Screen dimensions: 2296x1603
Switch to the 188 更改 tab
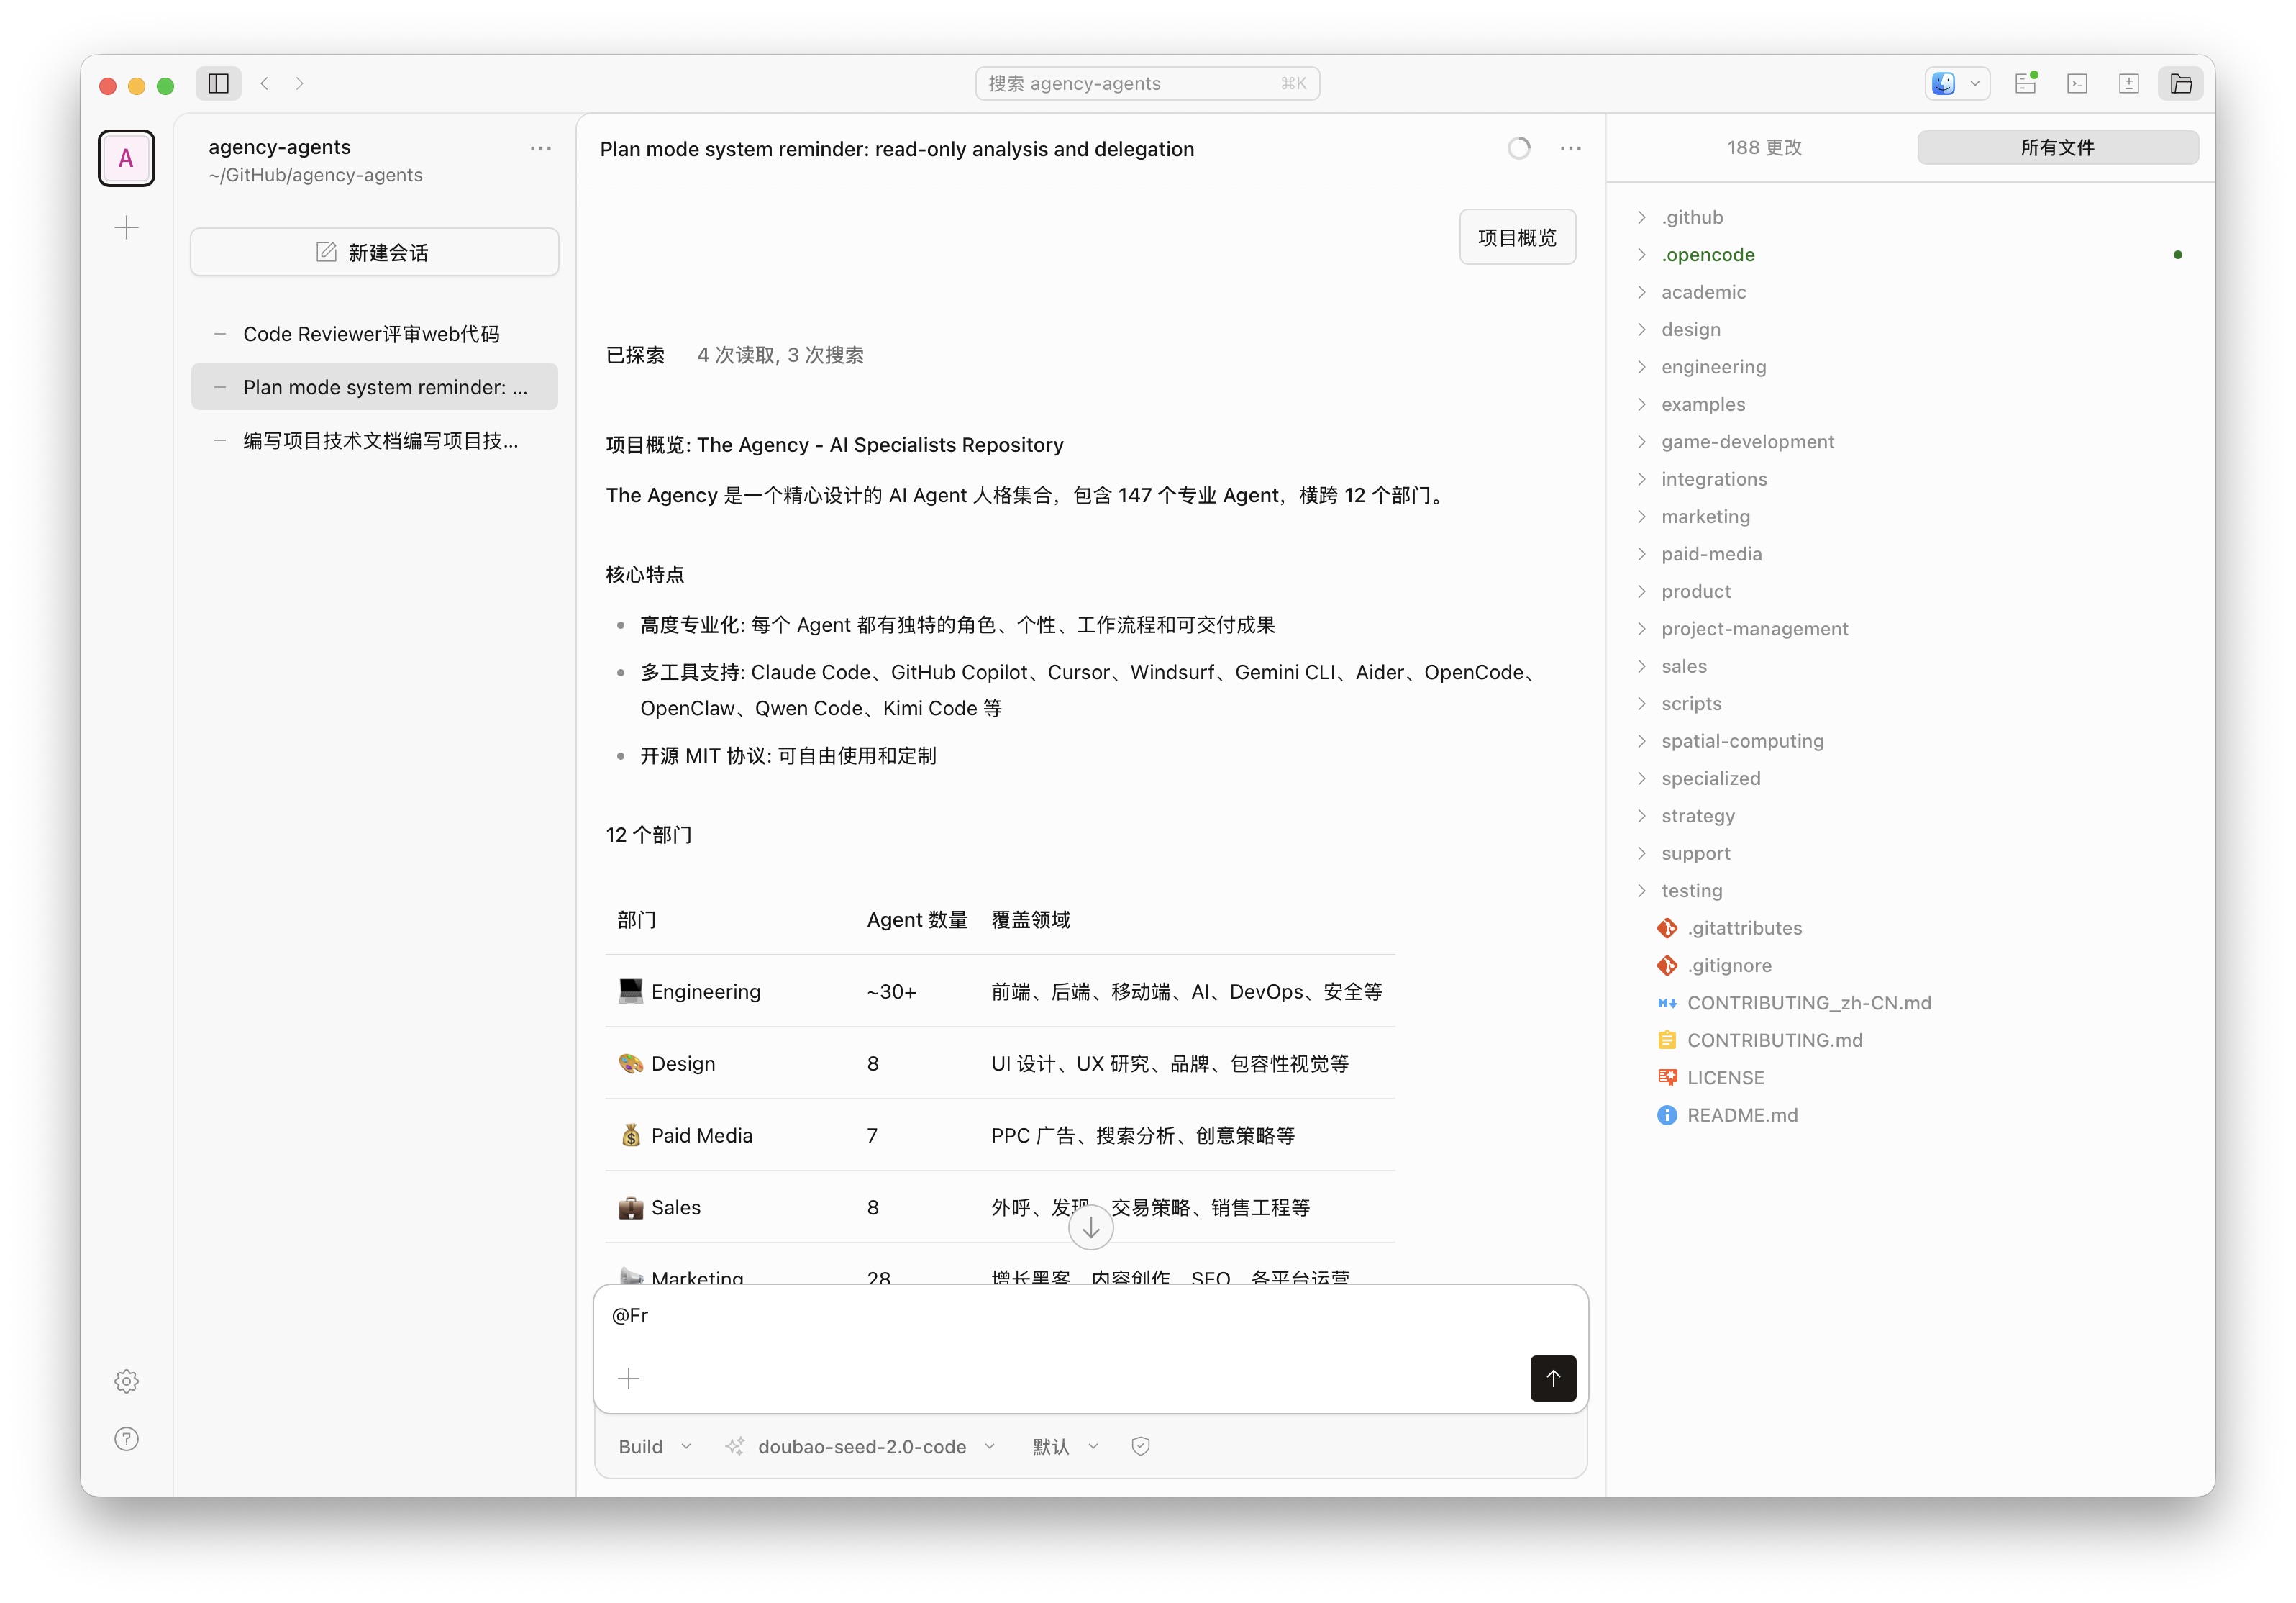1764,148
